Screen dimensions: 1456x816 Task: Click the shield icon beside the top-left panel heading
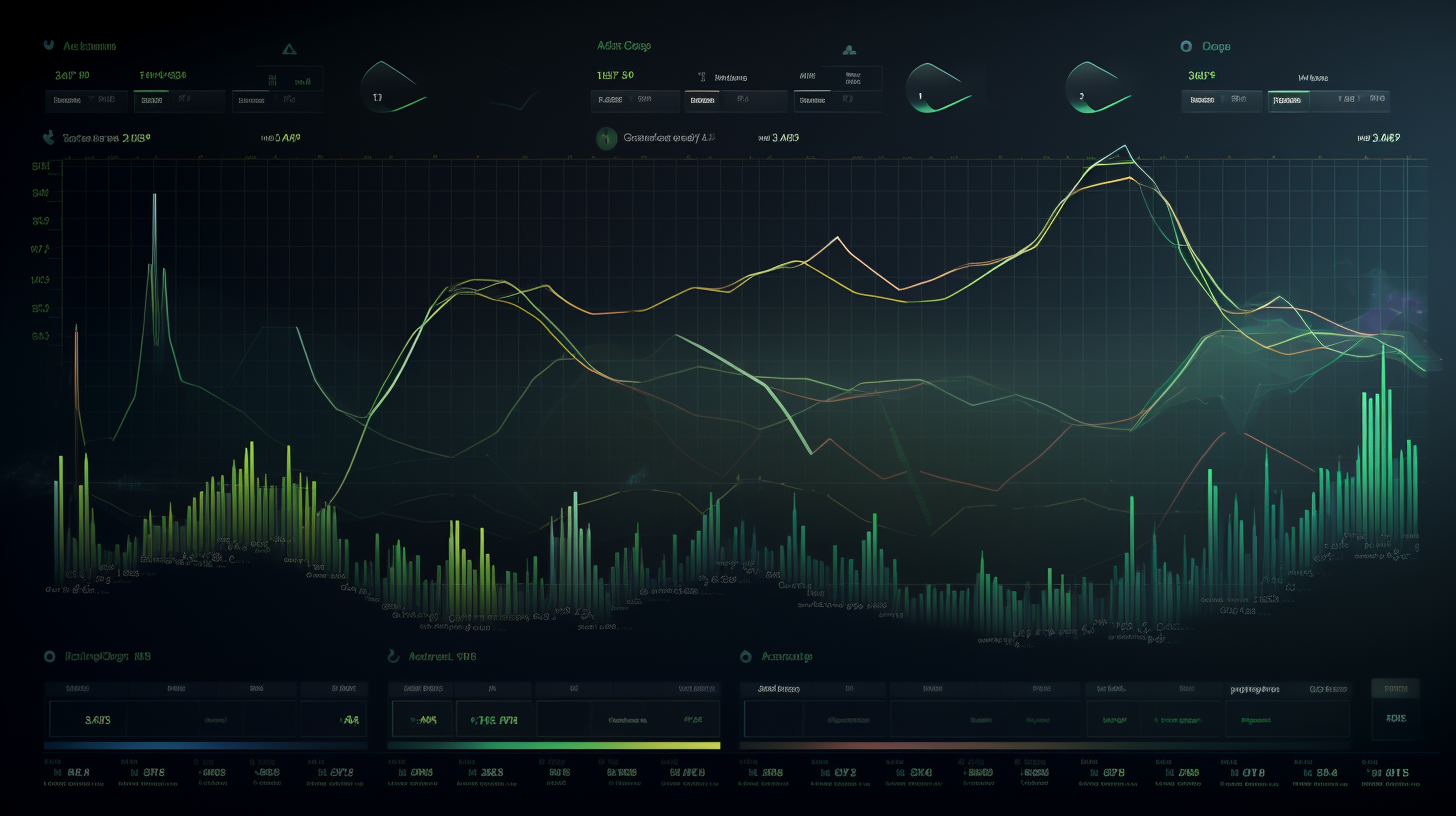click(x=48, y=46)
